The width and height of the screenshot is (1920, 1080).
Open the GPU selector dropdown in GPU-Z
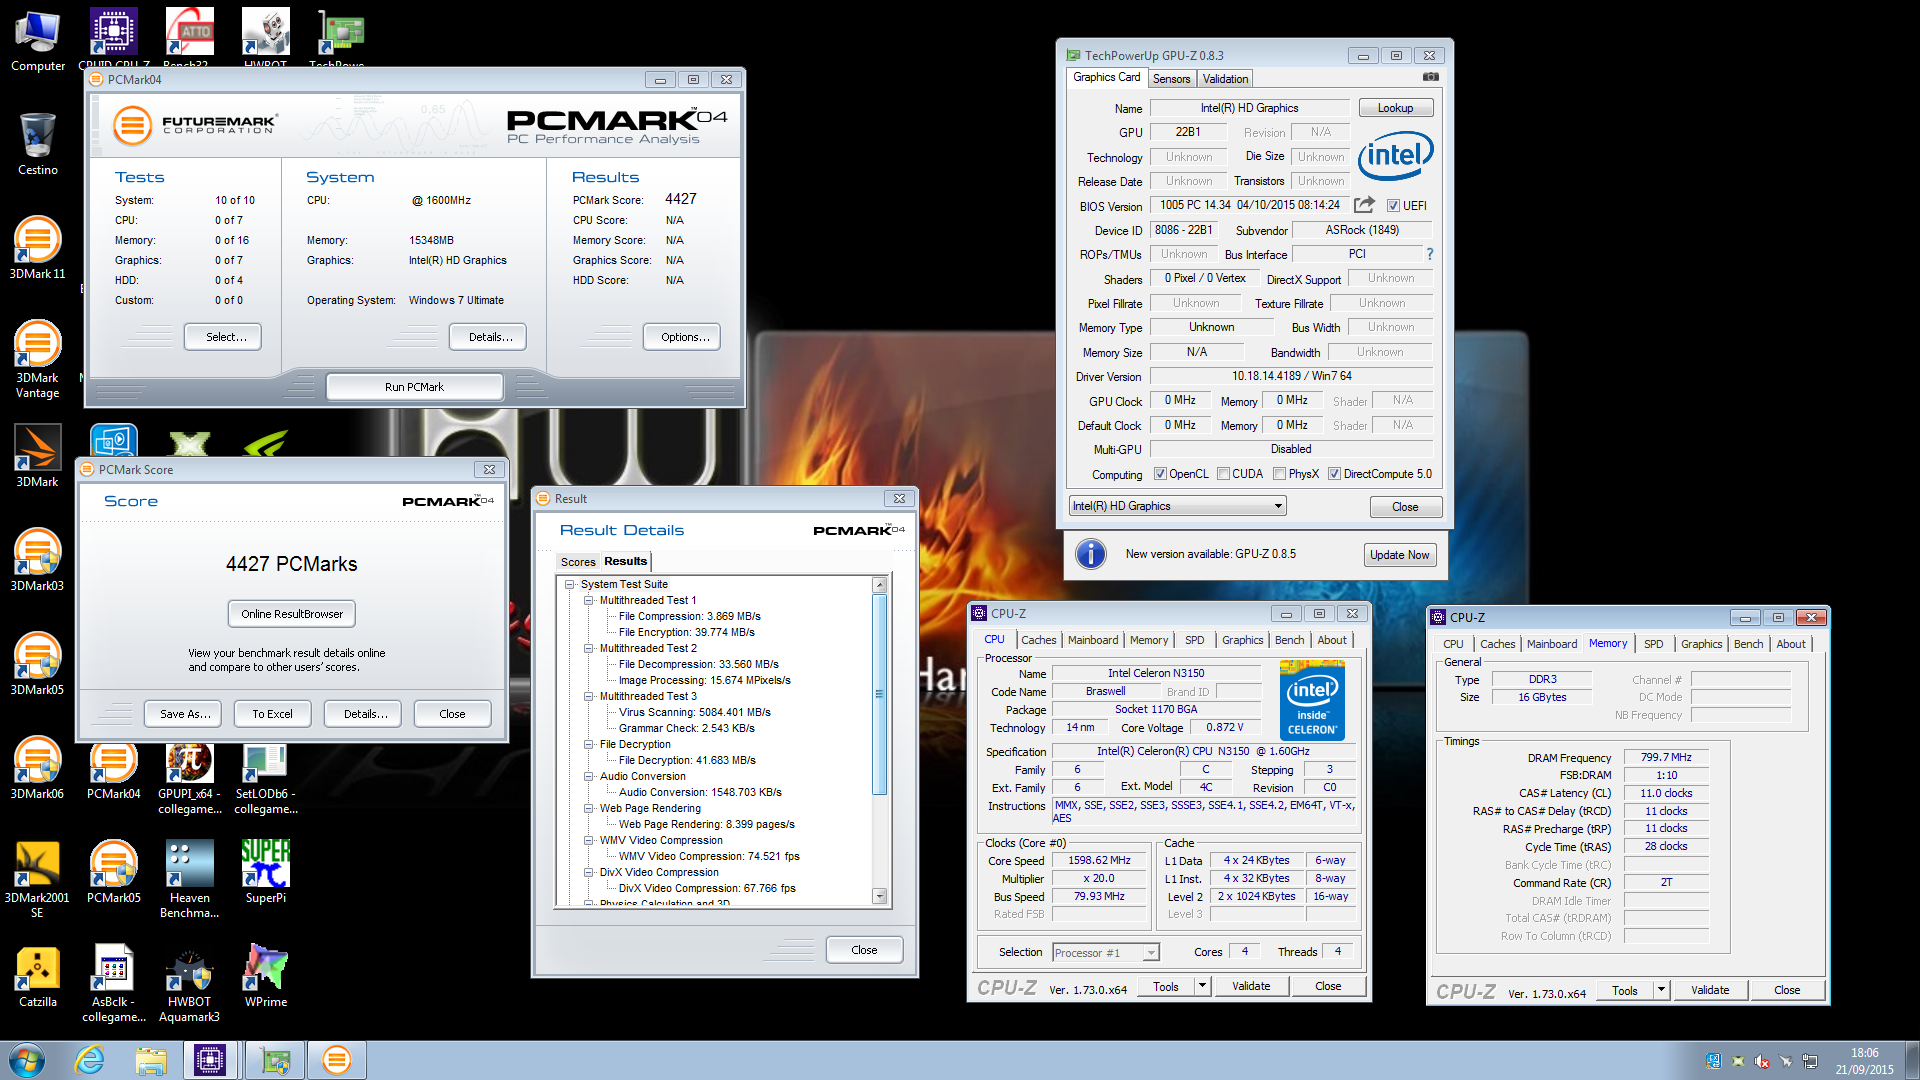(x=1177, y=506)
